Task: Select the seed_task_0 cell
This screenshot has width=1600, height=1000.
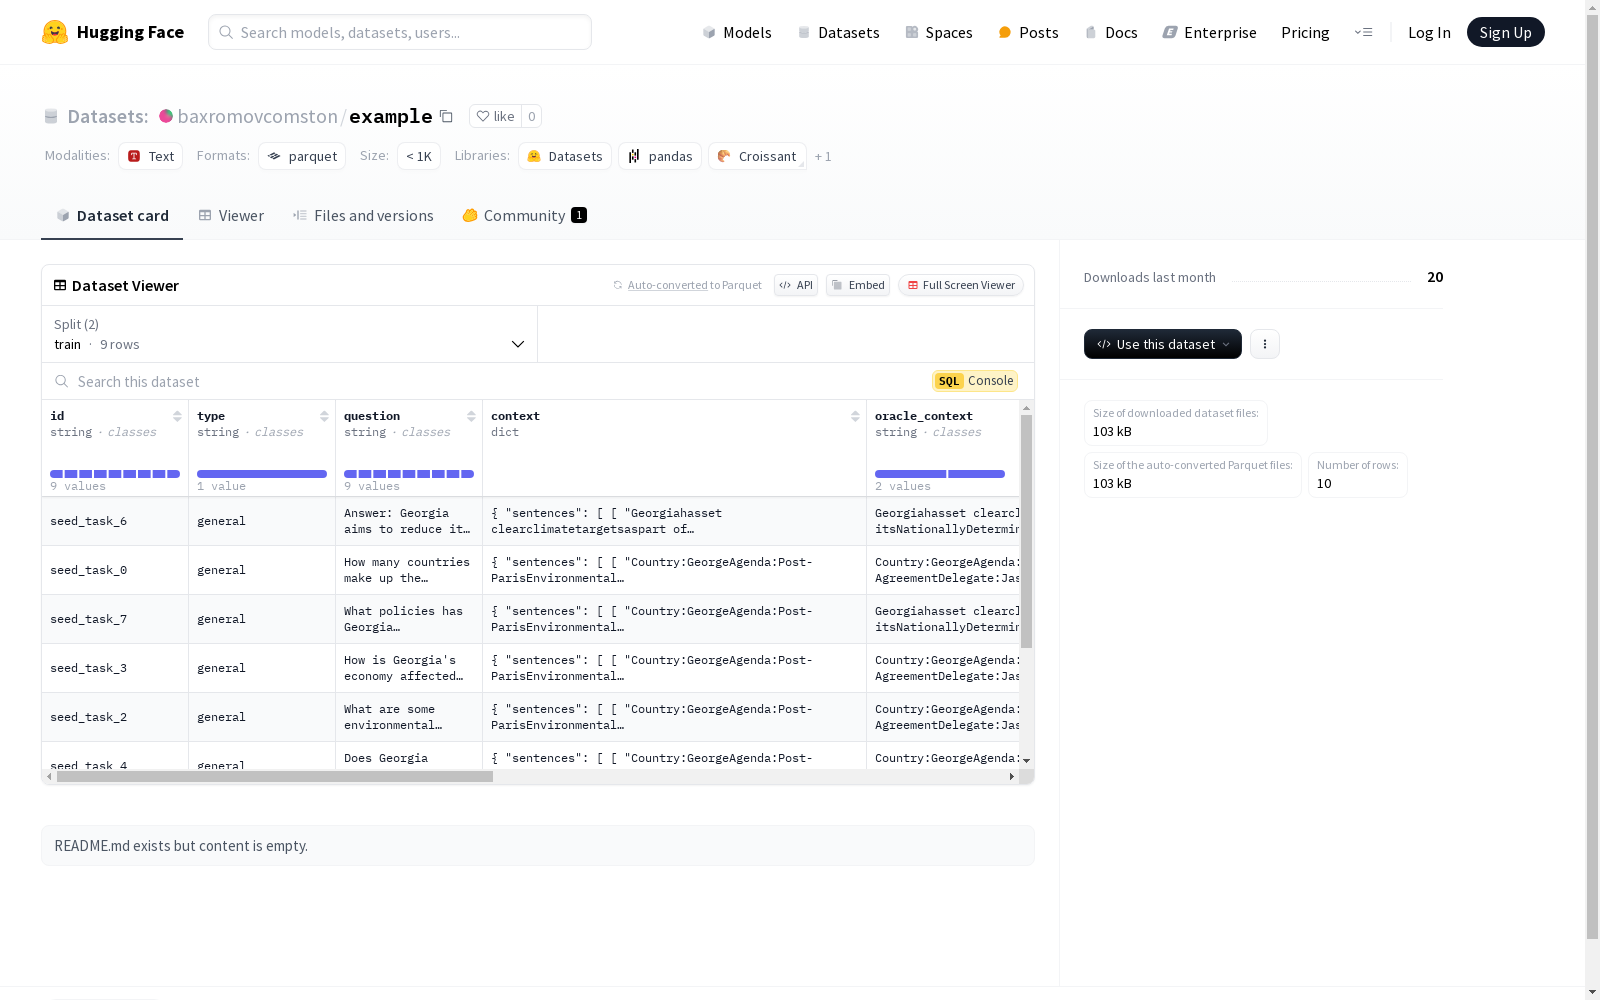Action: [115, 570]
